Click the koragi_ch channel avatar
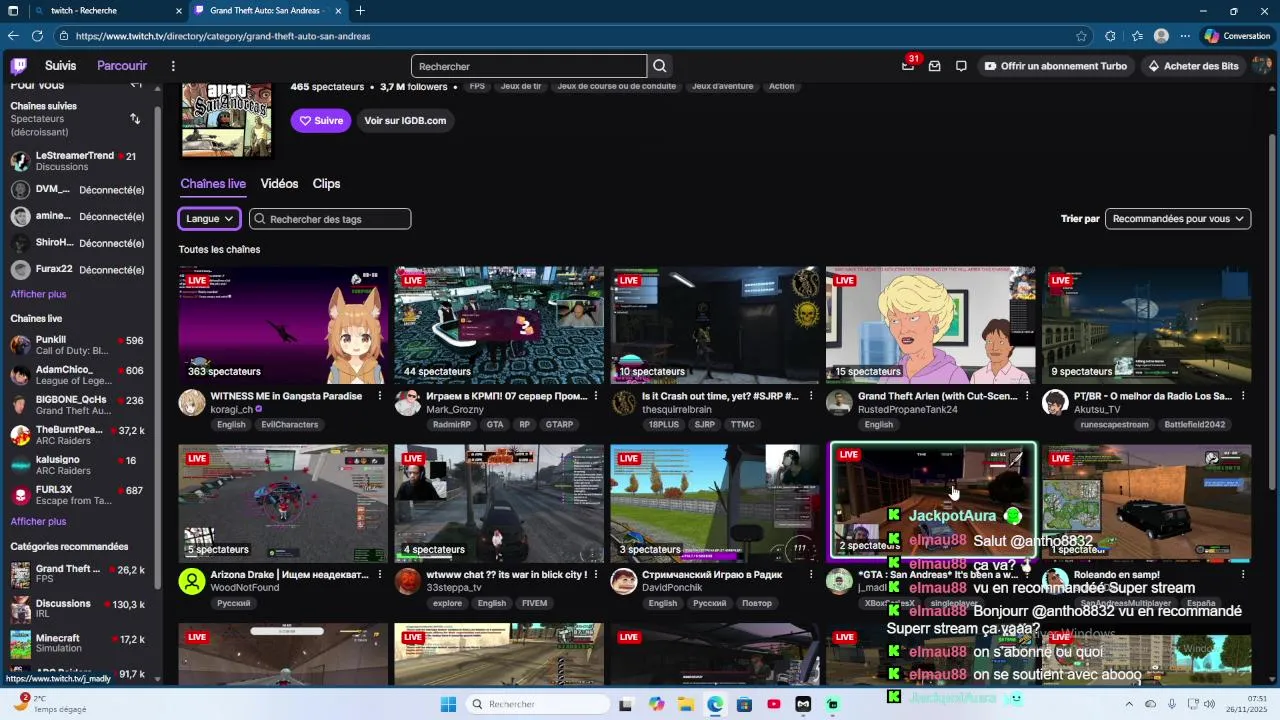This screenshot has height=720, width=1280. [x=192, y=403]
